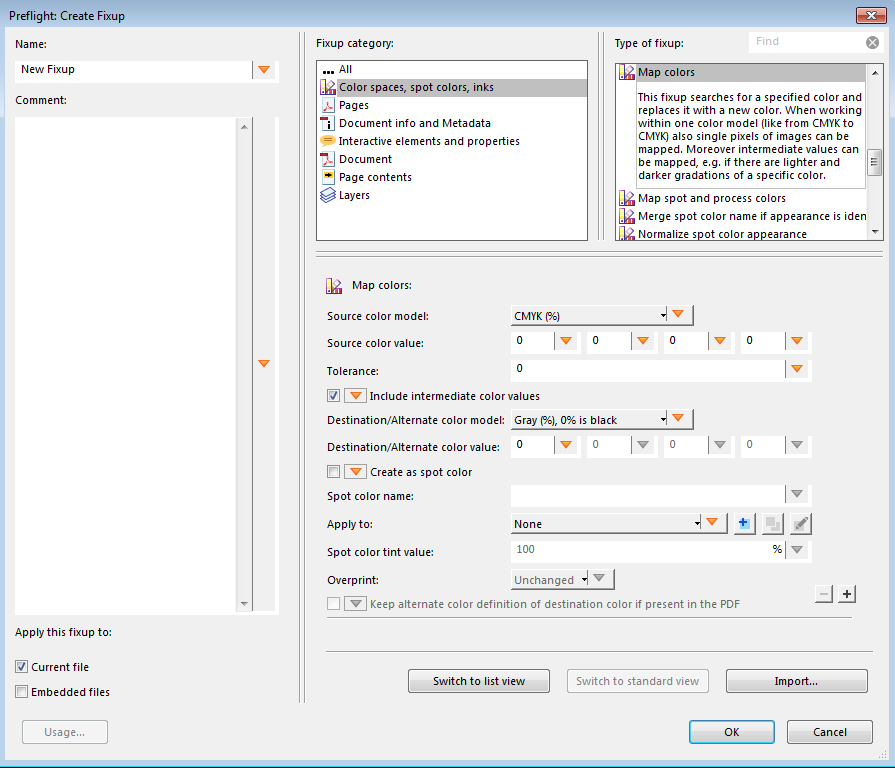Click the duplicate icon beside Apply to

(x=772, y=523)
